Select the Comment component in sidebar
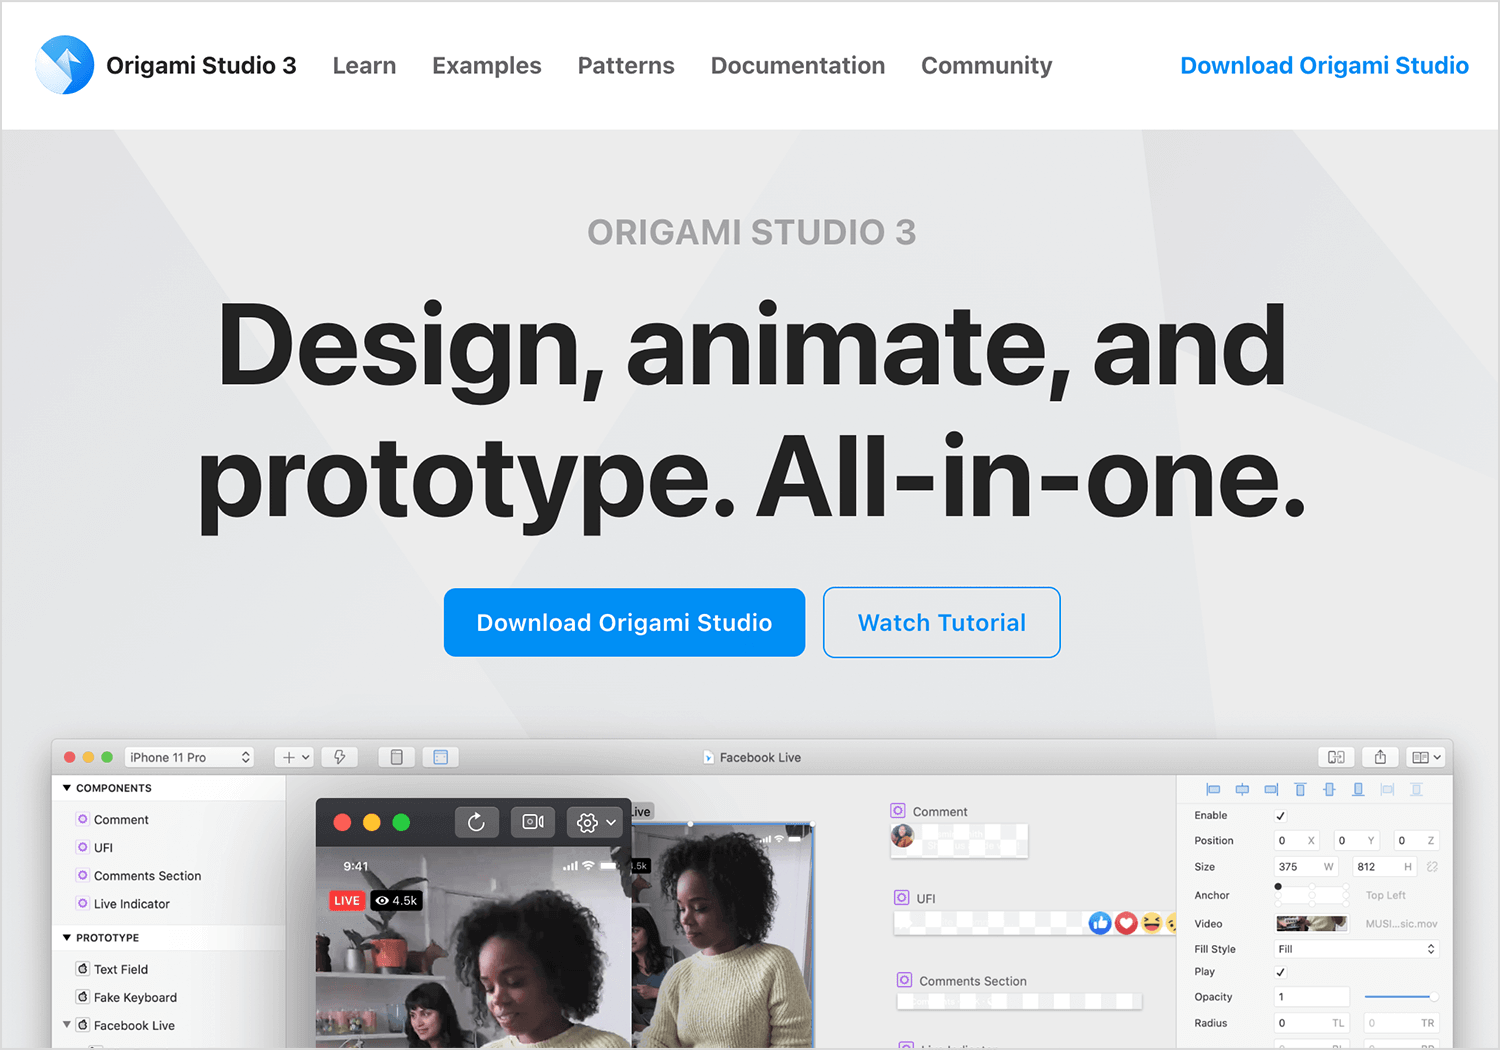The width and height of the screenshot is (1500, 1050). click(x=121, y=819)
